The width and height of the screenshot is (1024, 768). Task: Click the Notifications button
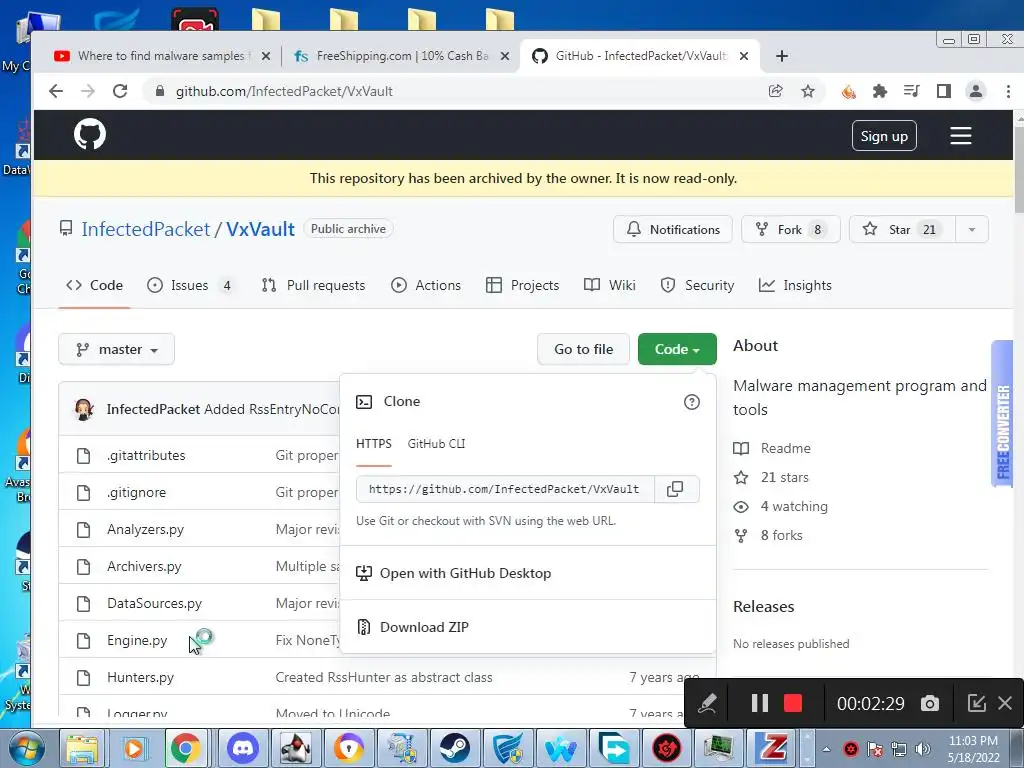point(673,230)
